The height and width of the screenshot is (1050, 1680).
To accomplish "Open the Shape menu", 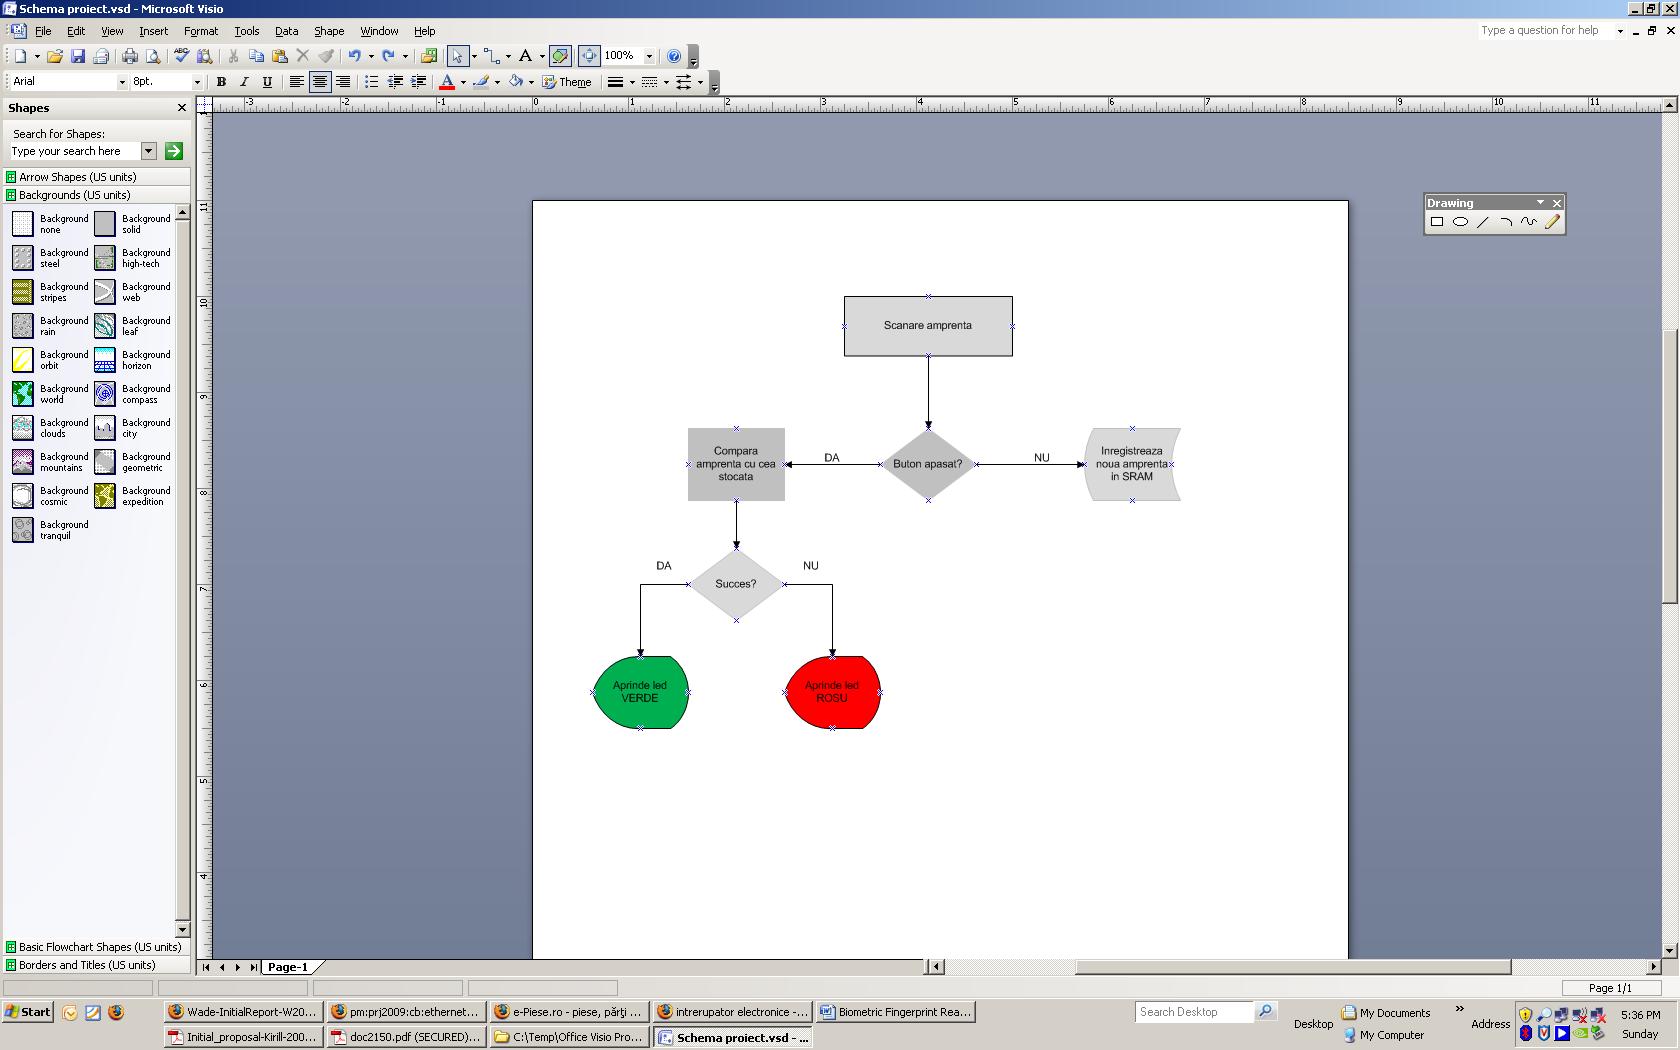I will [x=329, y=31].
